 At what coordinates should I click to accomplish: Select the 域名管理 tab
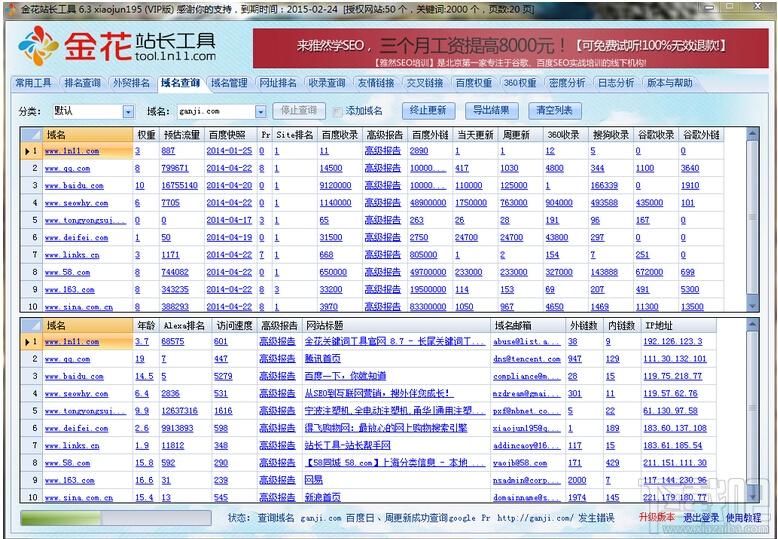tap(229, 83)
